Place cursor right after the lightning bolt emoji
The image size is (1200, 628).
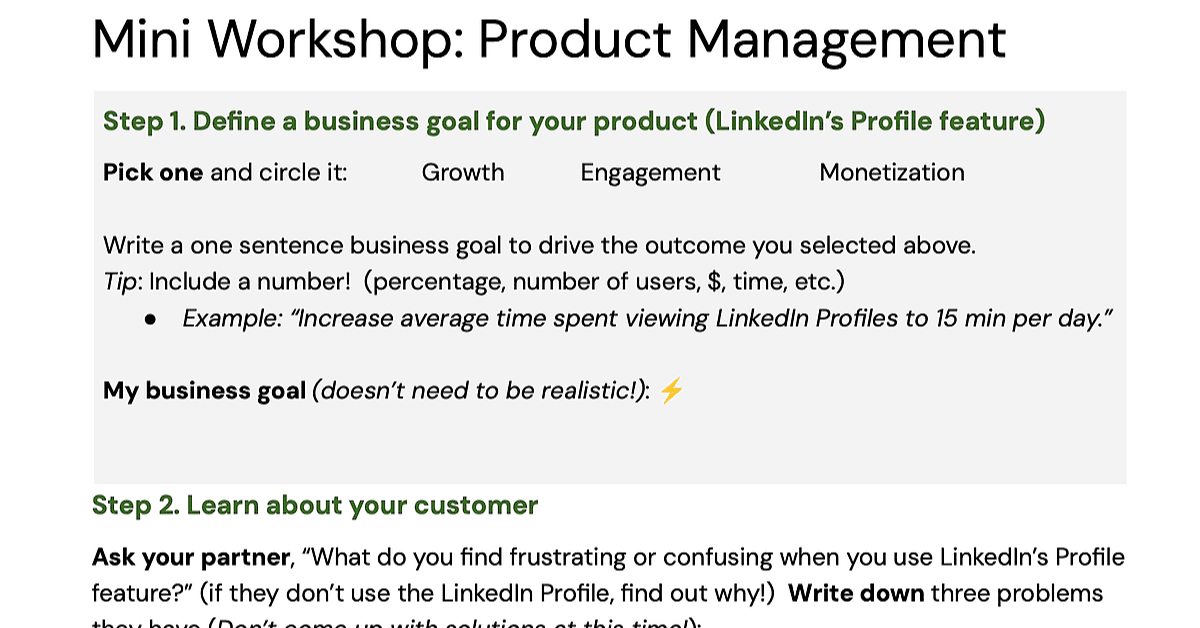(686, 391)
